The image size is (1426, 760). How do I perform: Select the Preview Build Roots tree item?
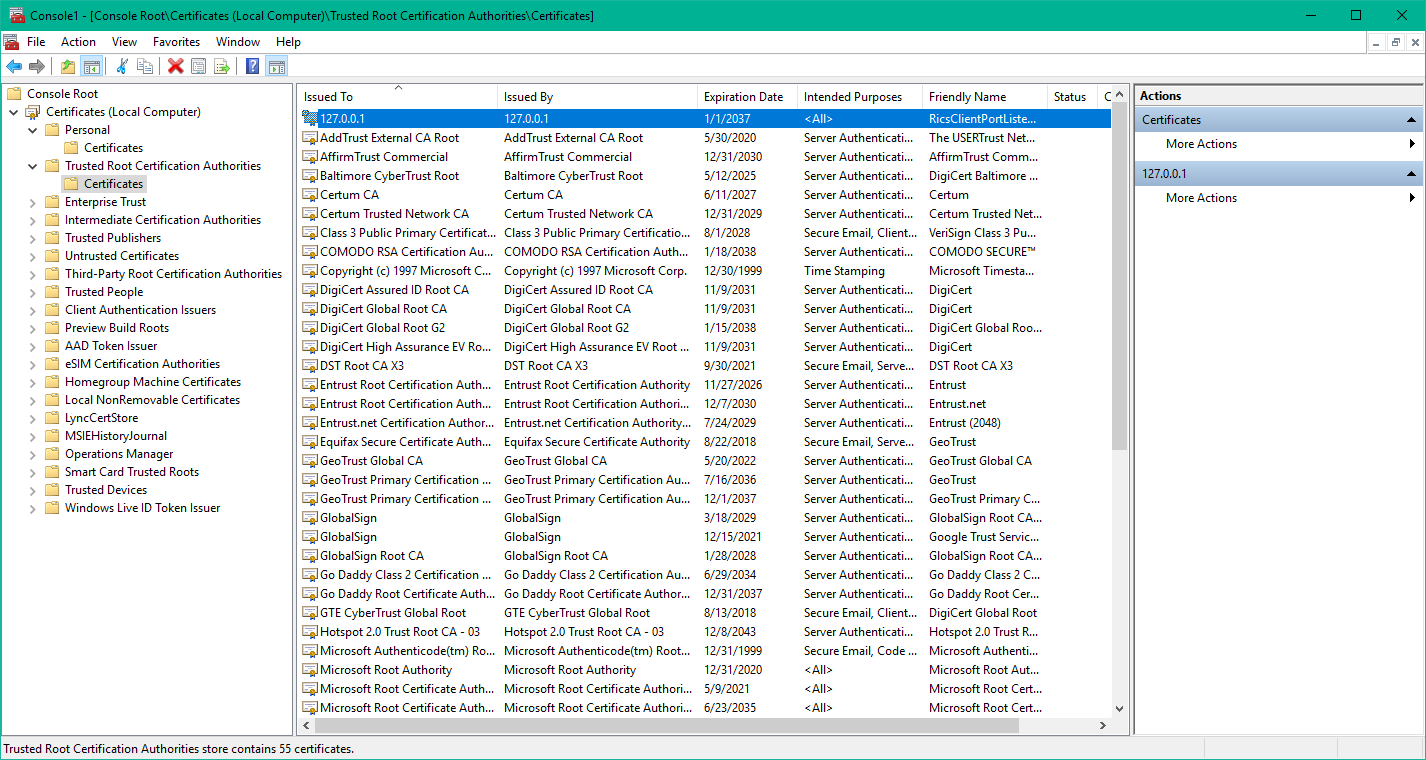tap(117, 328)
